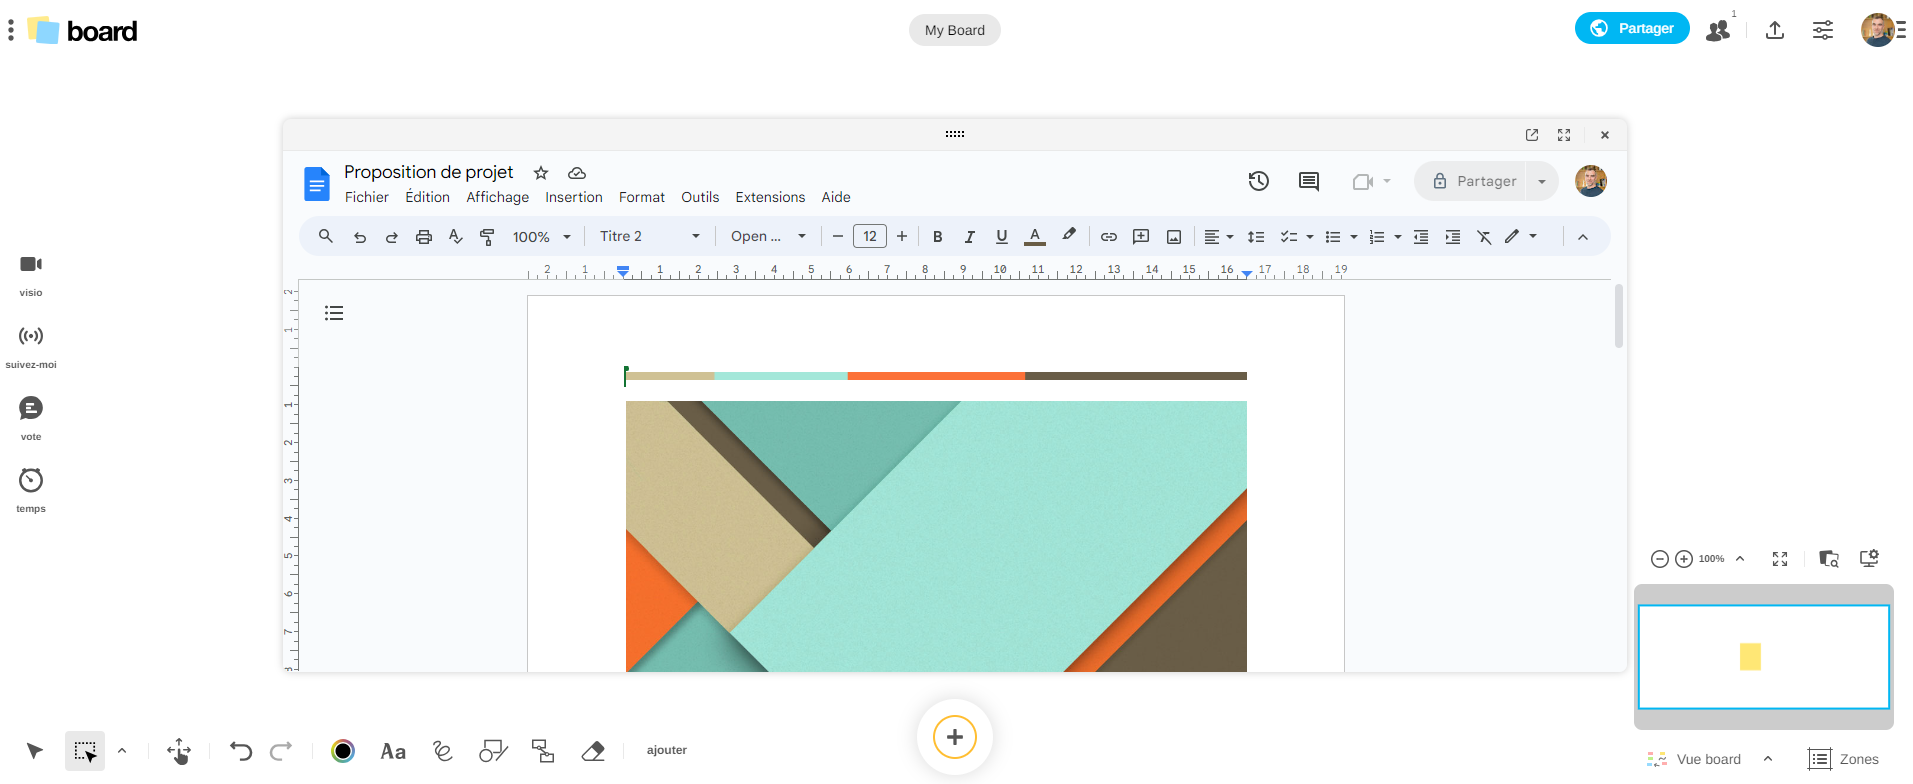1913x784 pixels.
Task: Toggle bold formatting
Action: click(x=937, y=237)
